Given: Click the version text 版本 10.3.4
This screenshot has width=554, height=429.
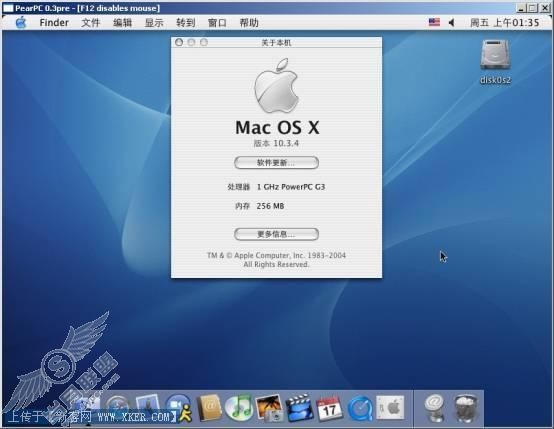Looking at the screenshot, I should 276,143.
